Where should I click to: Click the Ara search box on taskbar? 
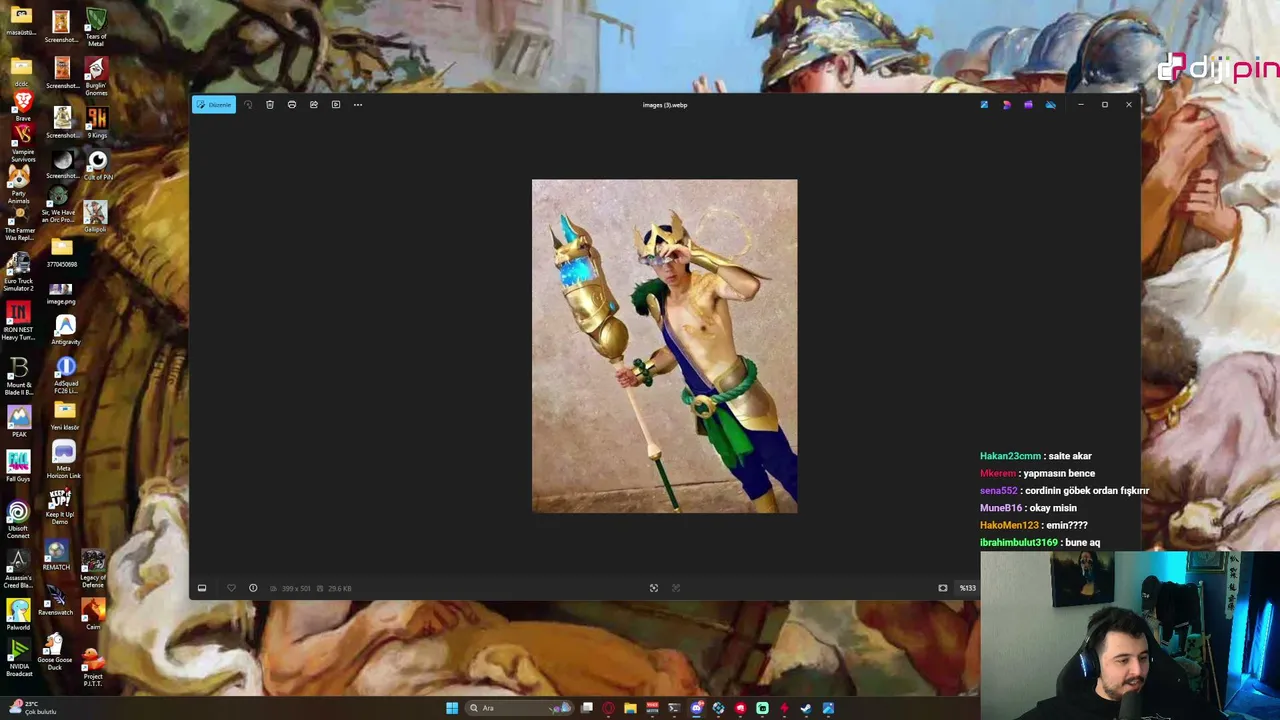point(520,708)
